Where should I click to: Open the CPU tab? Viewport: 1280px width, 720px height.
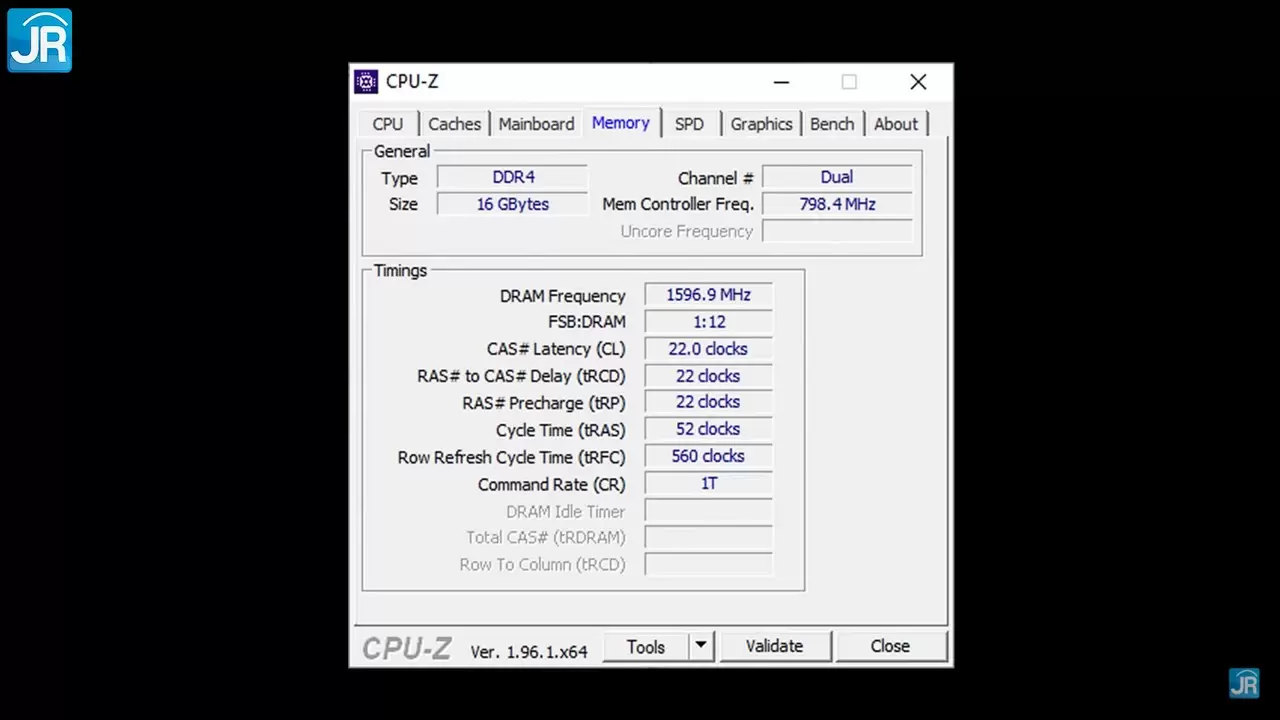pos(388,124)
